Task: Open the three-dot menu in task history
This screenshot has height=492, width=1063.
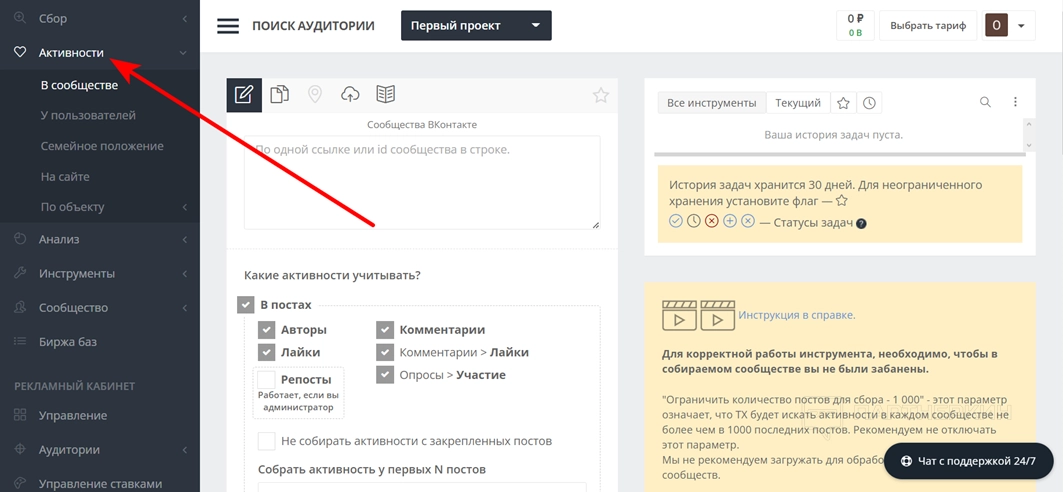Action: pos(1015,102)
